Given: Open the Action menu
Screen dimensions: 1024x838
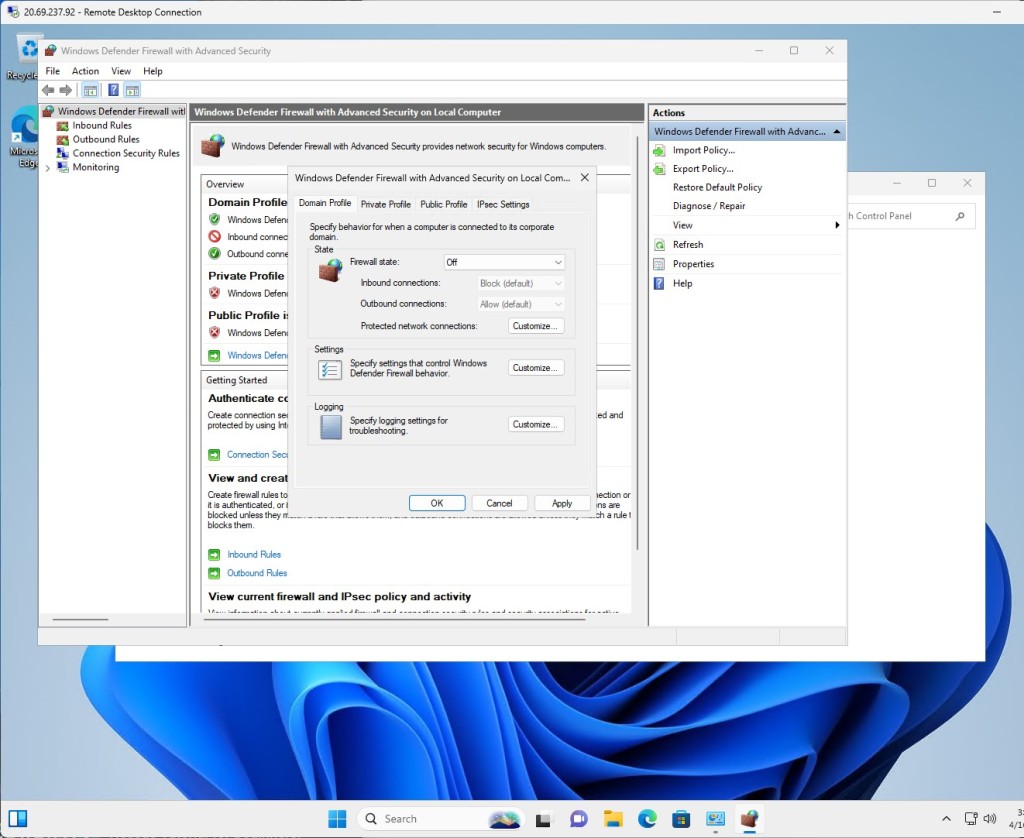Looking at the screenshot, I should click(85, 71).
